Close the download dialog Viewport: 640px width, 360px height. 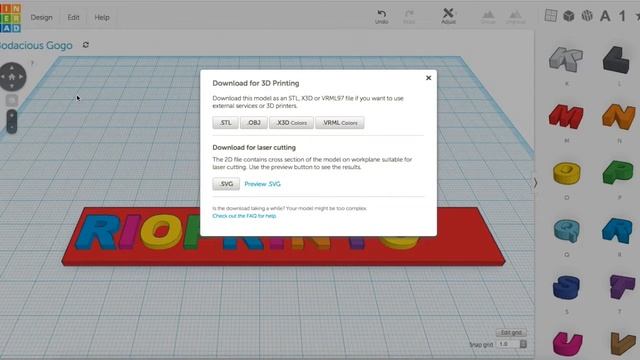click(429, 78)
